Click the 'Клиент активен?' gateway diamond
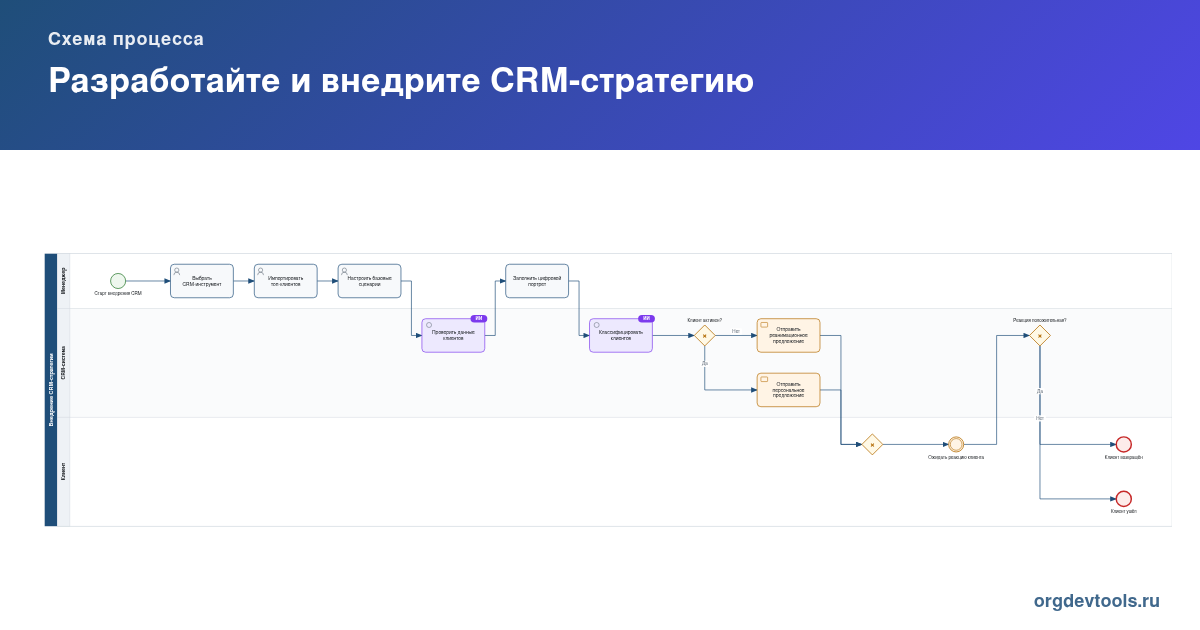Viewport: 1200px width, 630px height. tap(705, 335)
